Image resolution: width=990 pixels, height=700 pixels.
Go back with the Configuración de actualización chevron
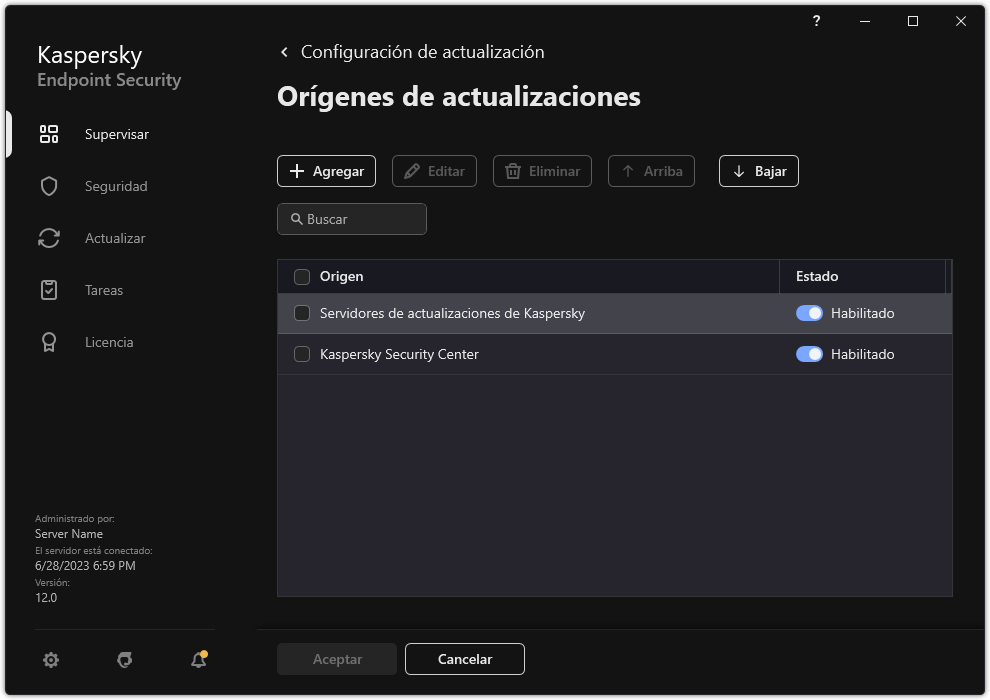pyautogui.click(x=283, y=51)
